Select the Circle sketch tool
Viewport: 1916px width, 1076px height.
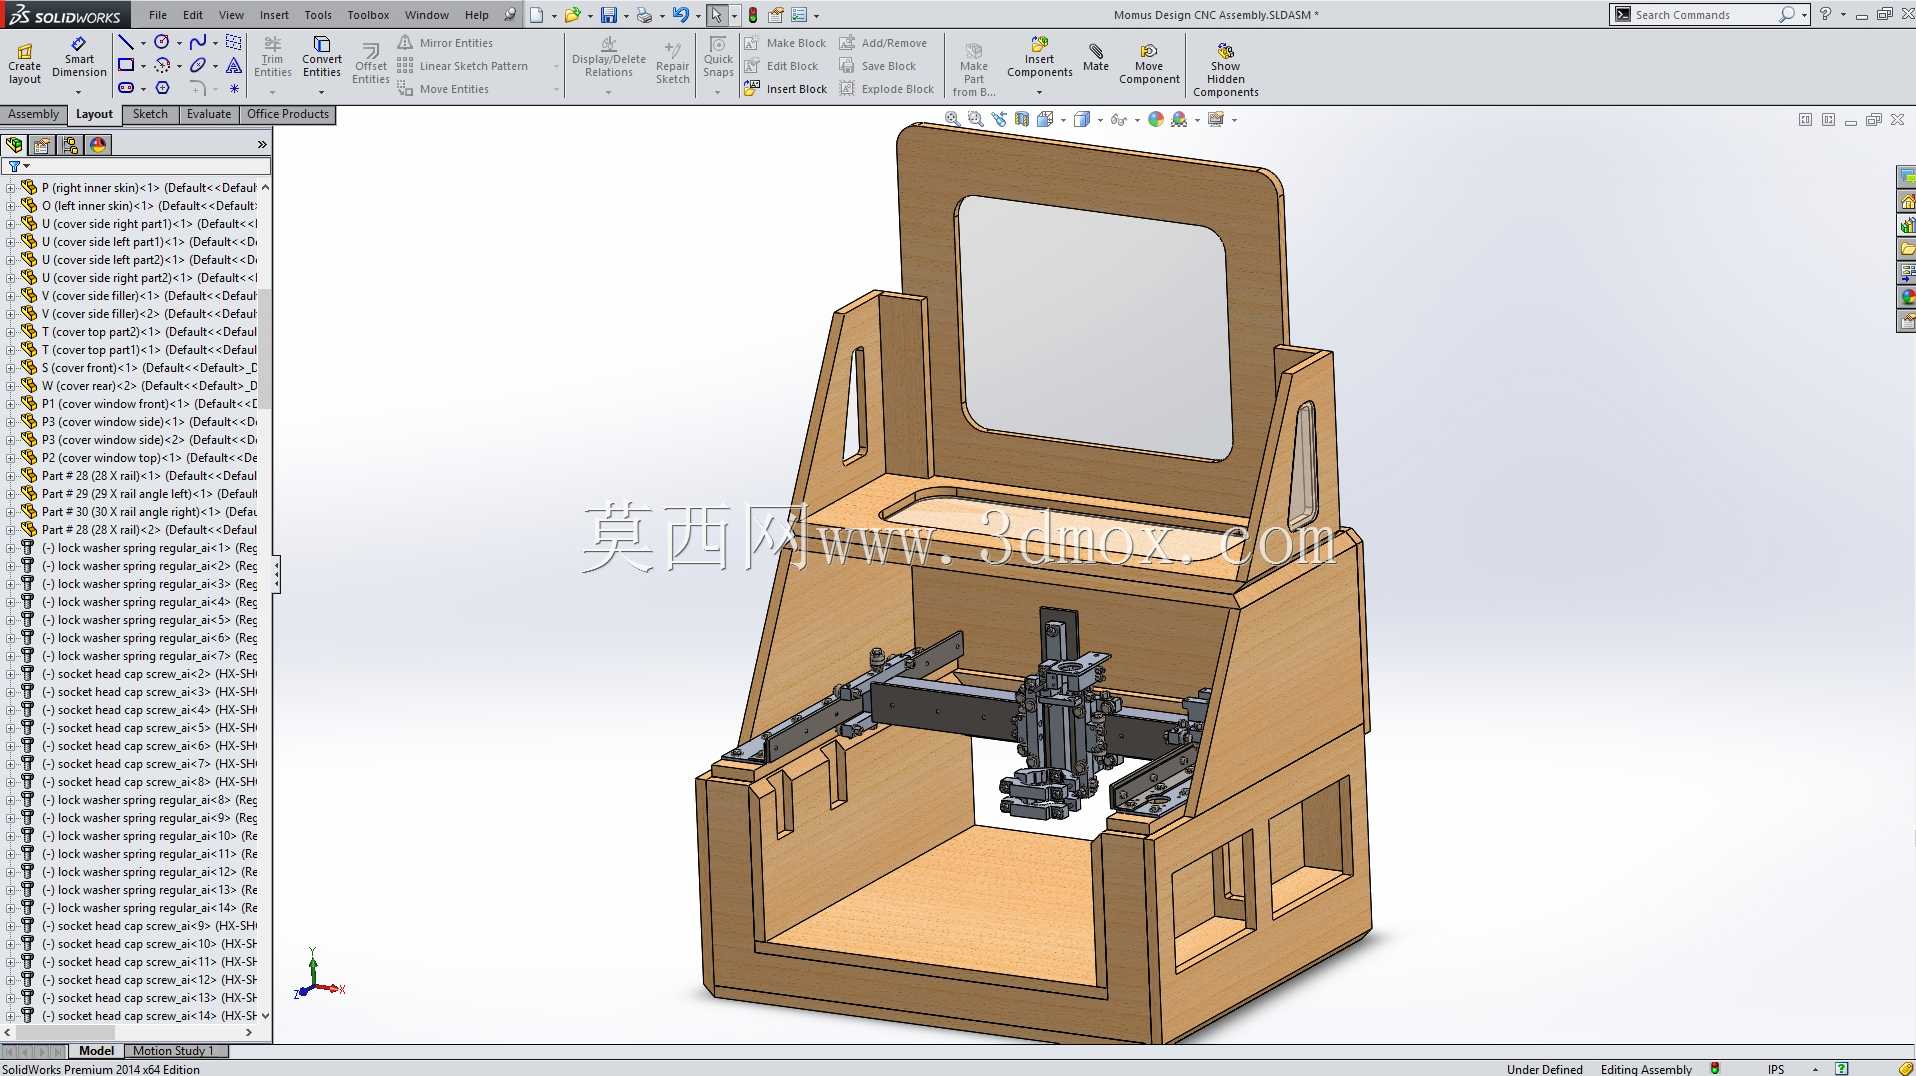162,42
